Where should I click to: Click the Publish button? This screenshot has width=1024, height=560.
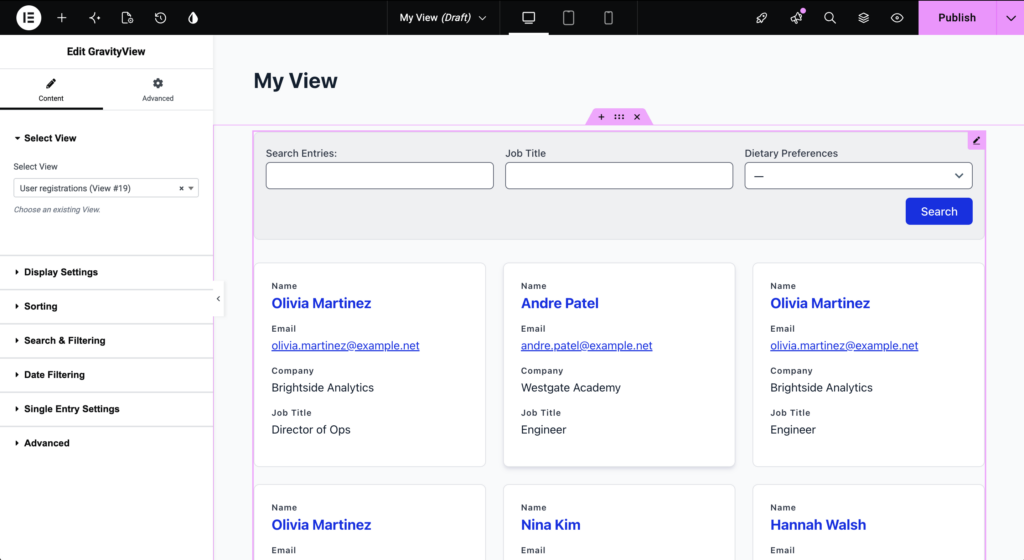[957, 18]
